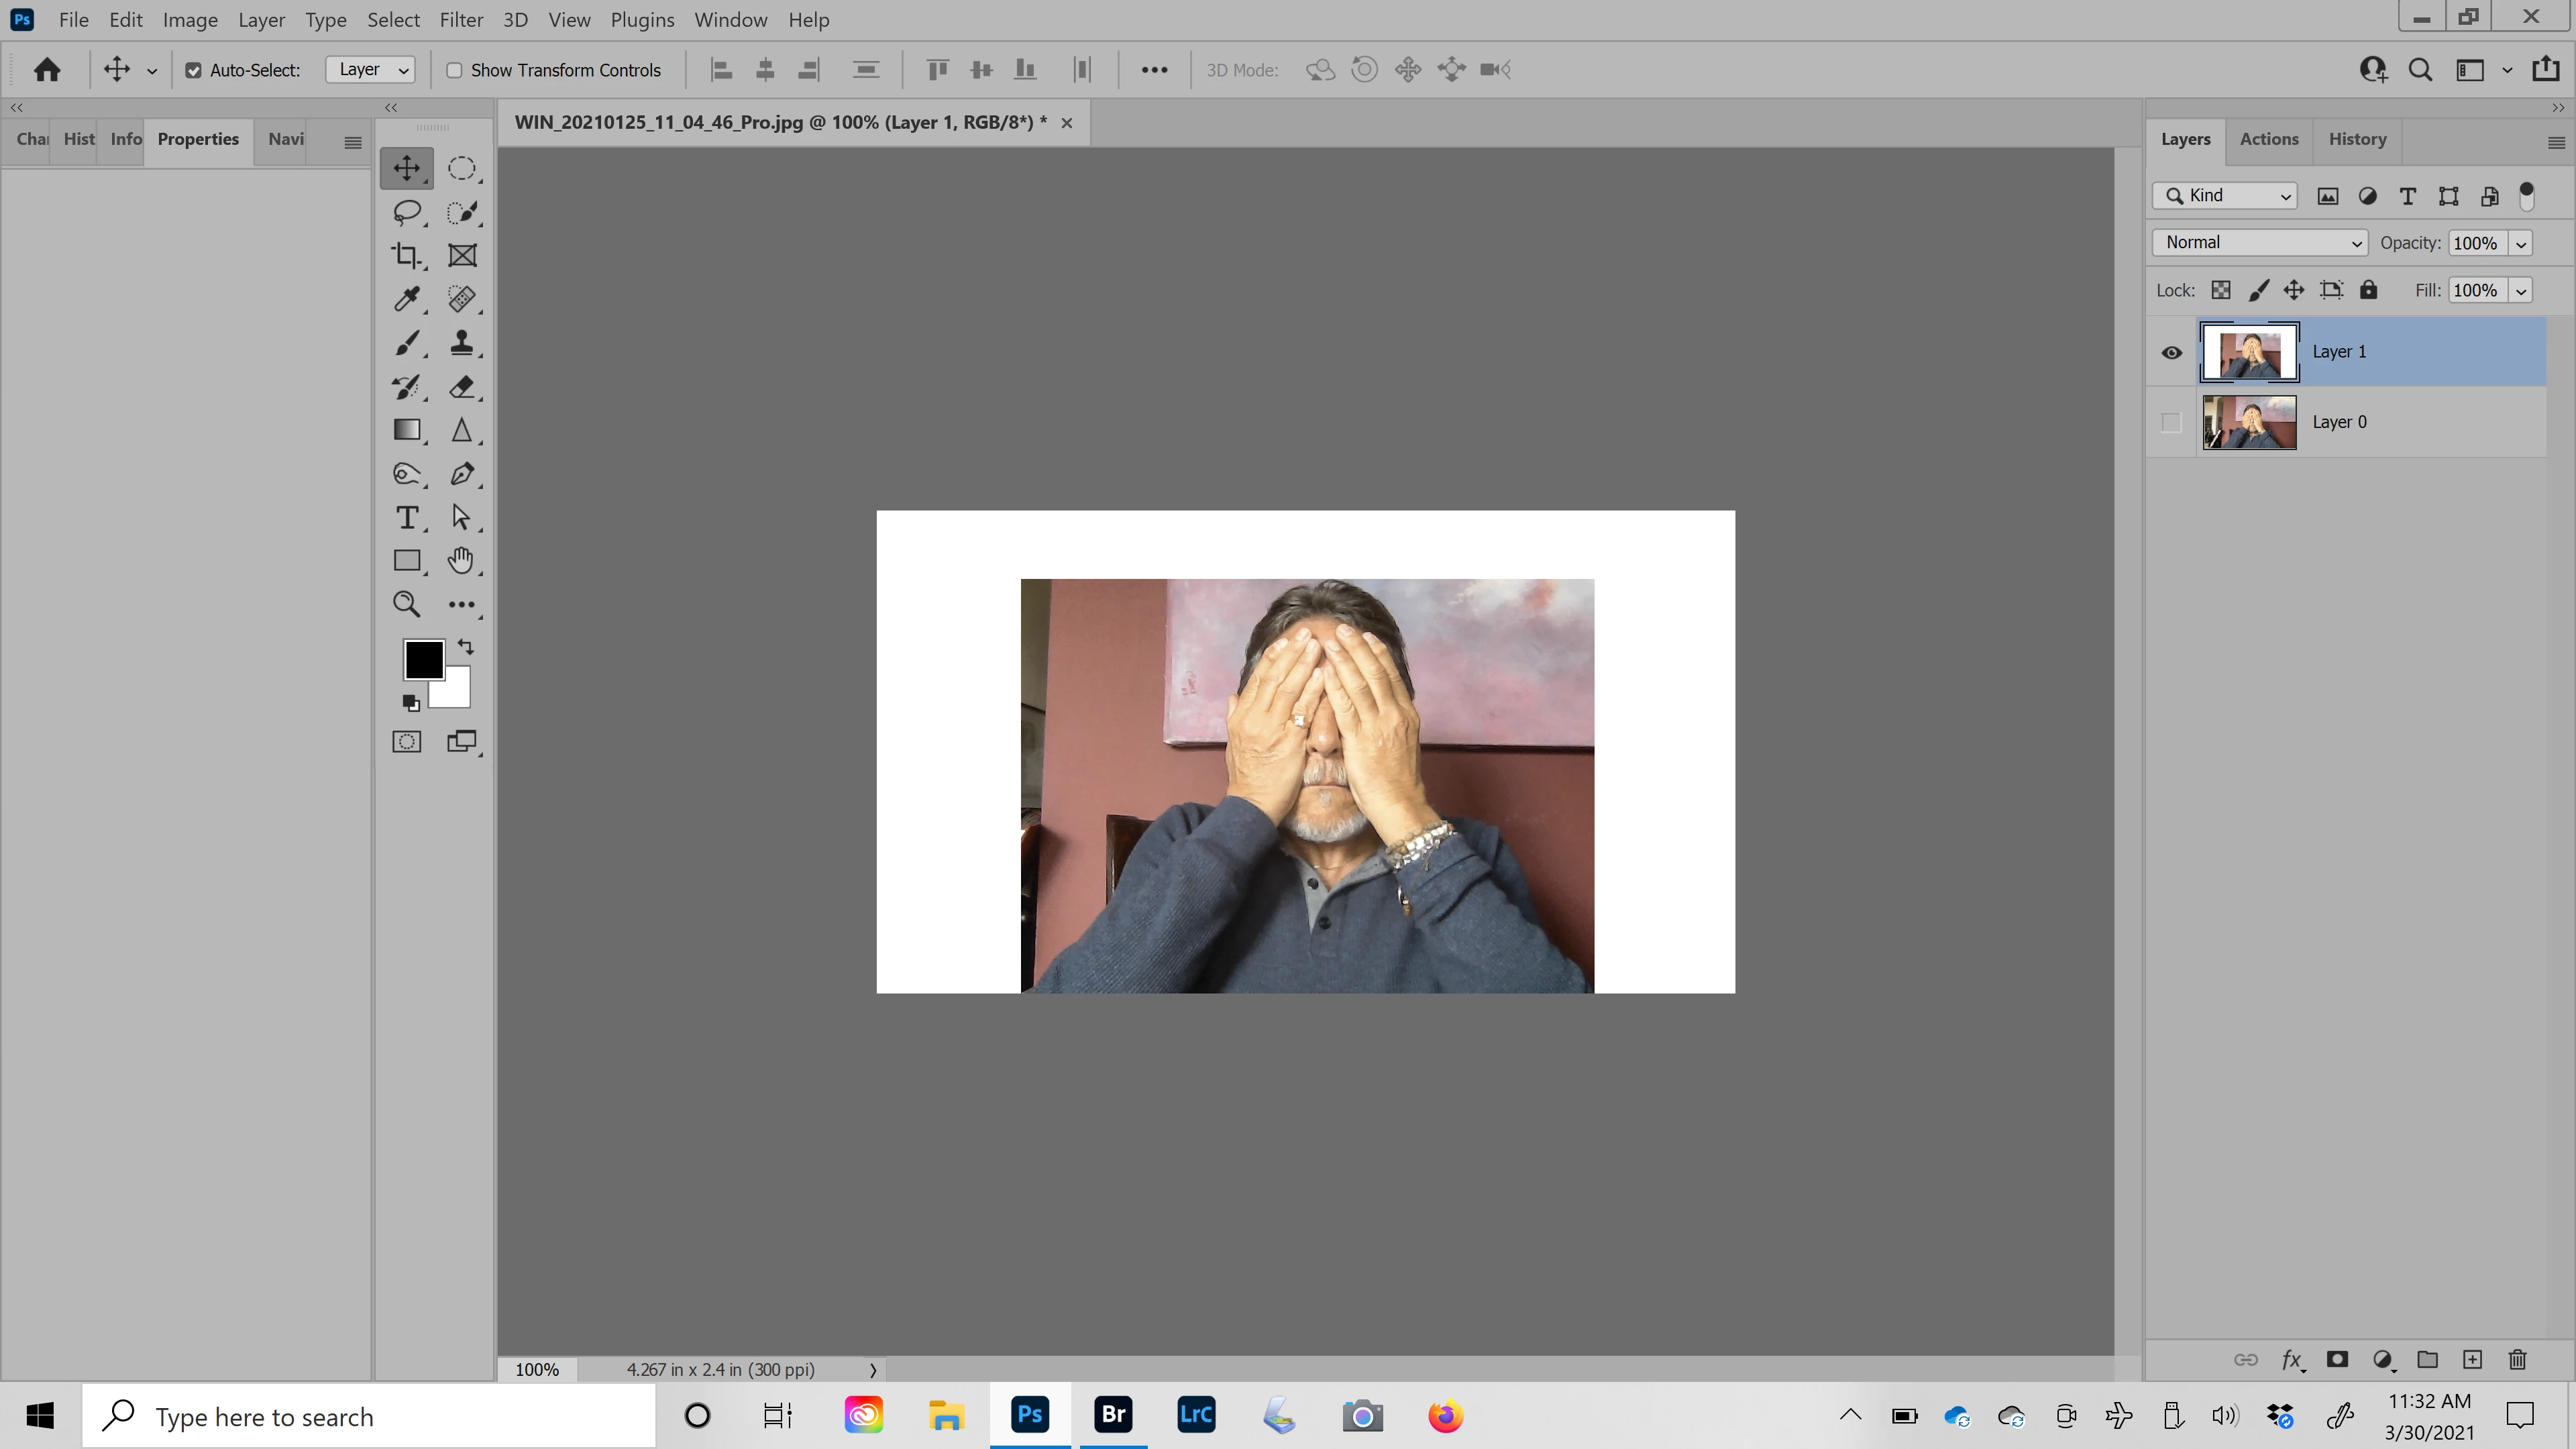Open the Normal blend mode dropdown
This screenshot has width=2576, height=1449.
[x=2260, y=243]
